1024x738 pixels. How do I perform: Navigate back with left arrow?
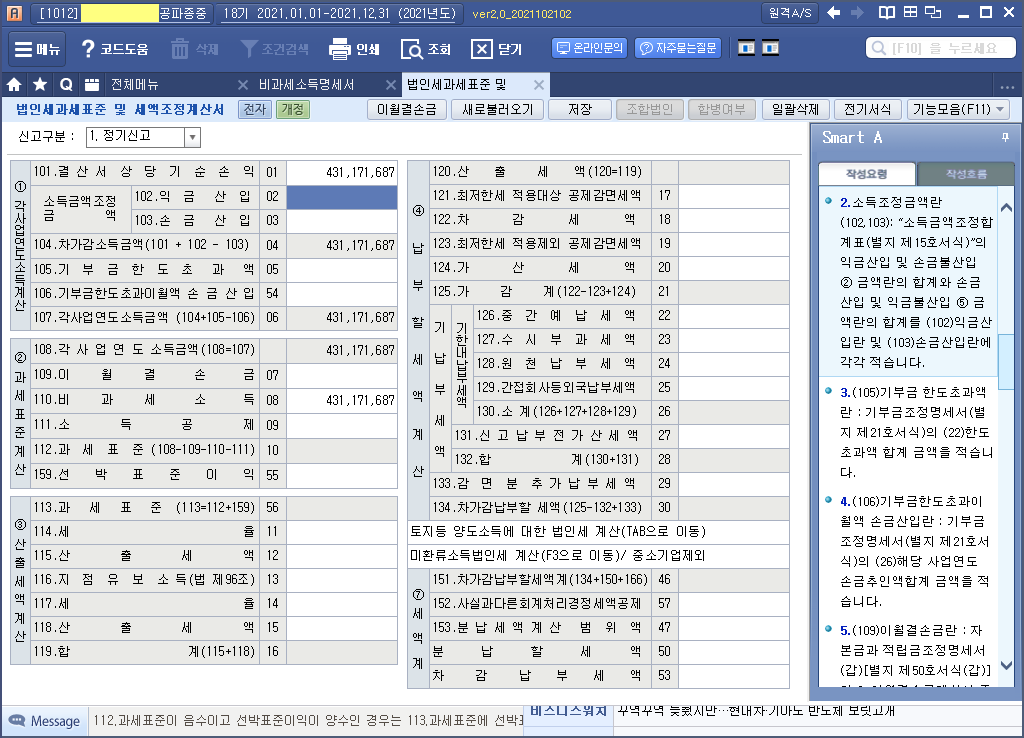(833, 12)
